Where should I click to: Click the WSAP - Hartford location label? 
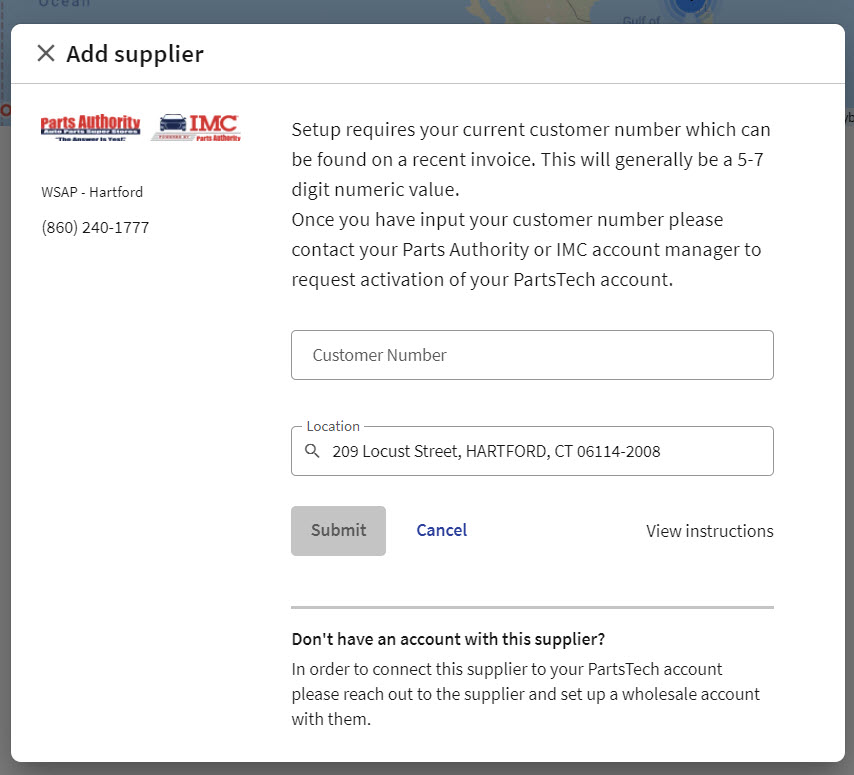click(x=92, y=192)
